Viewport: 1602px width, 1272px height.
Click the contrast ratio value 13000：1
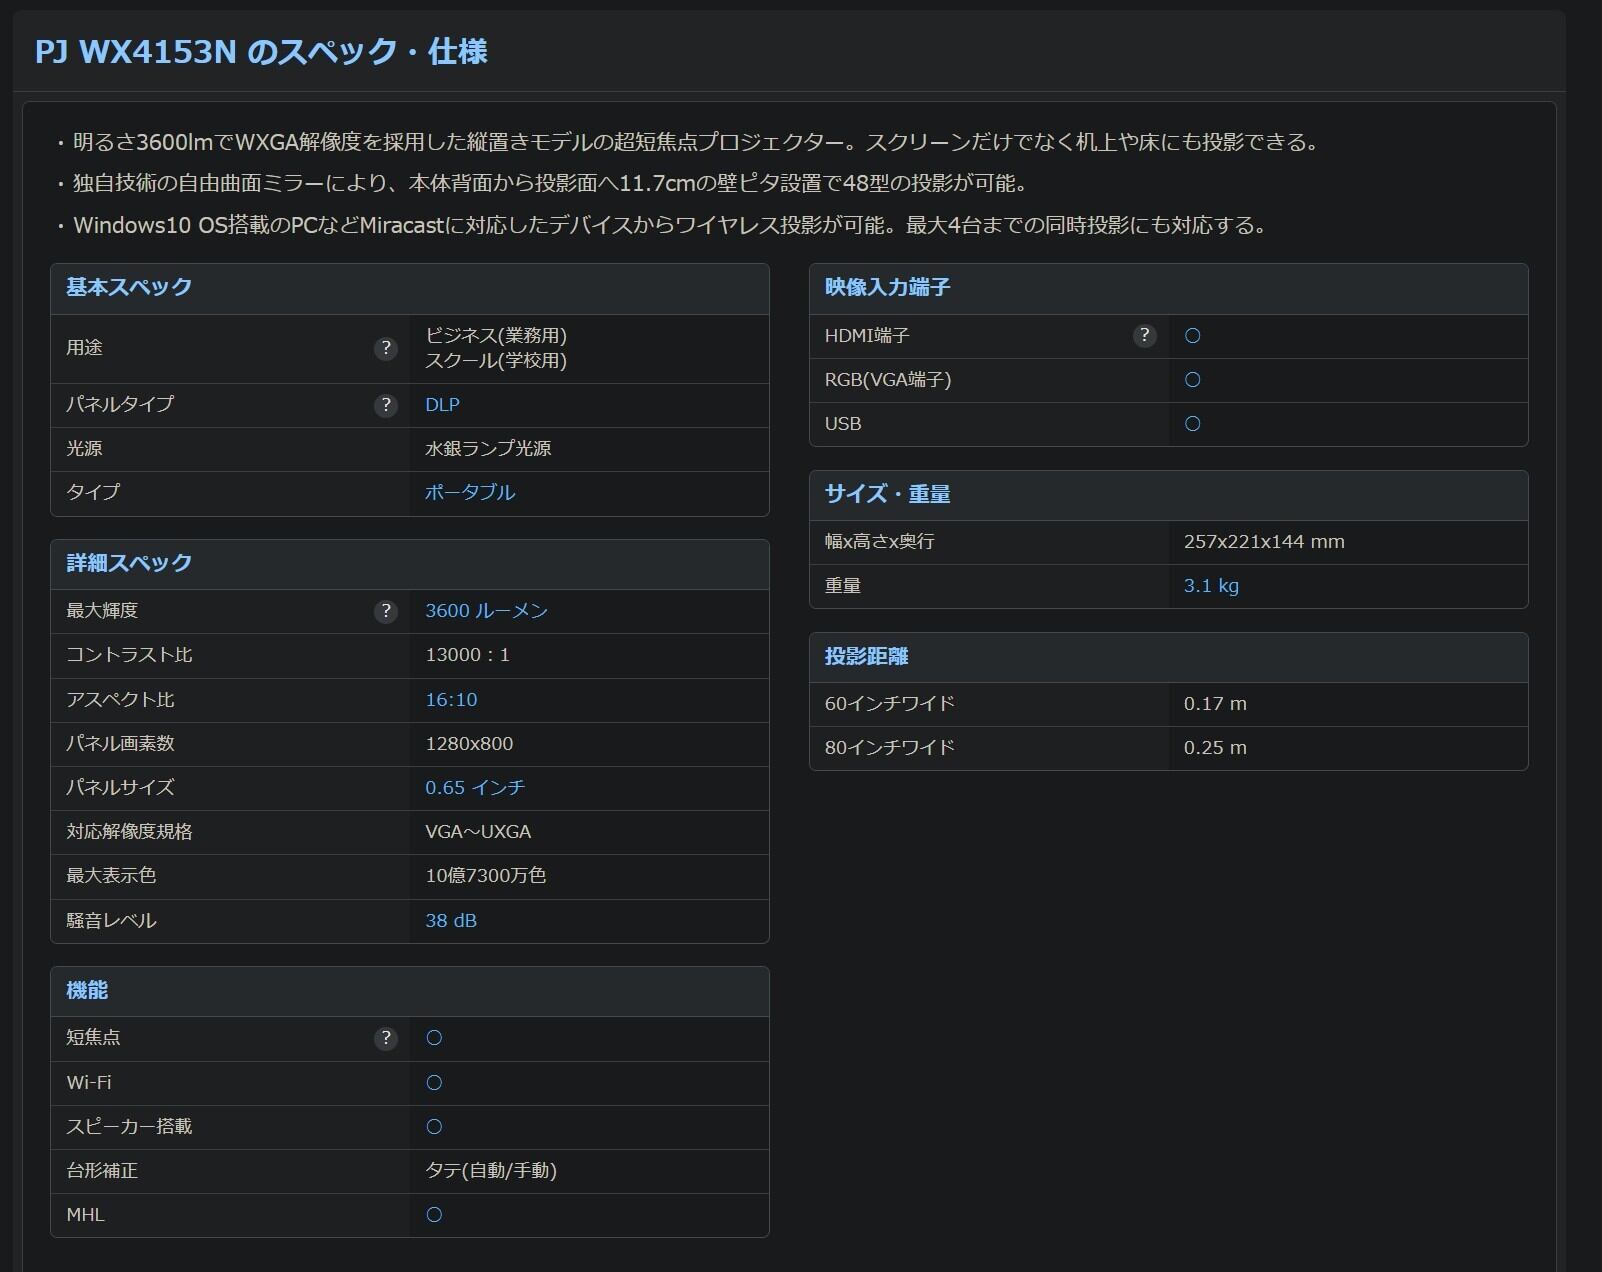[468, 655]
